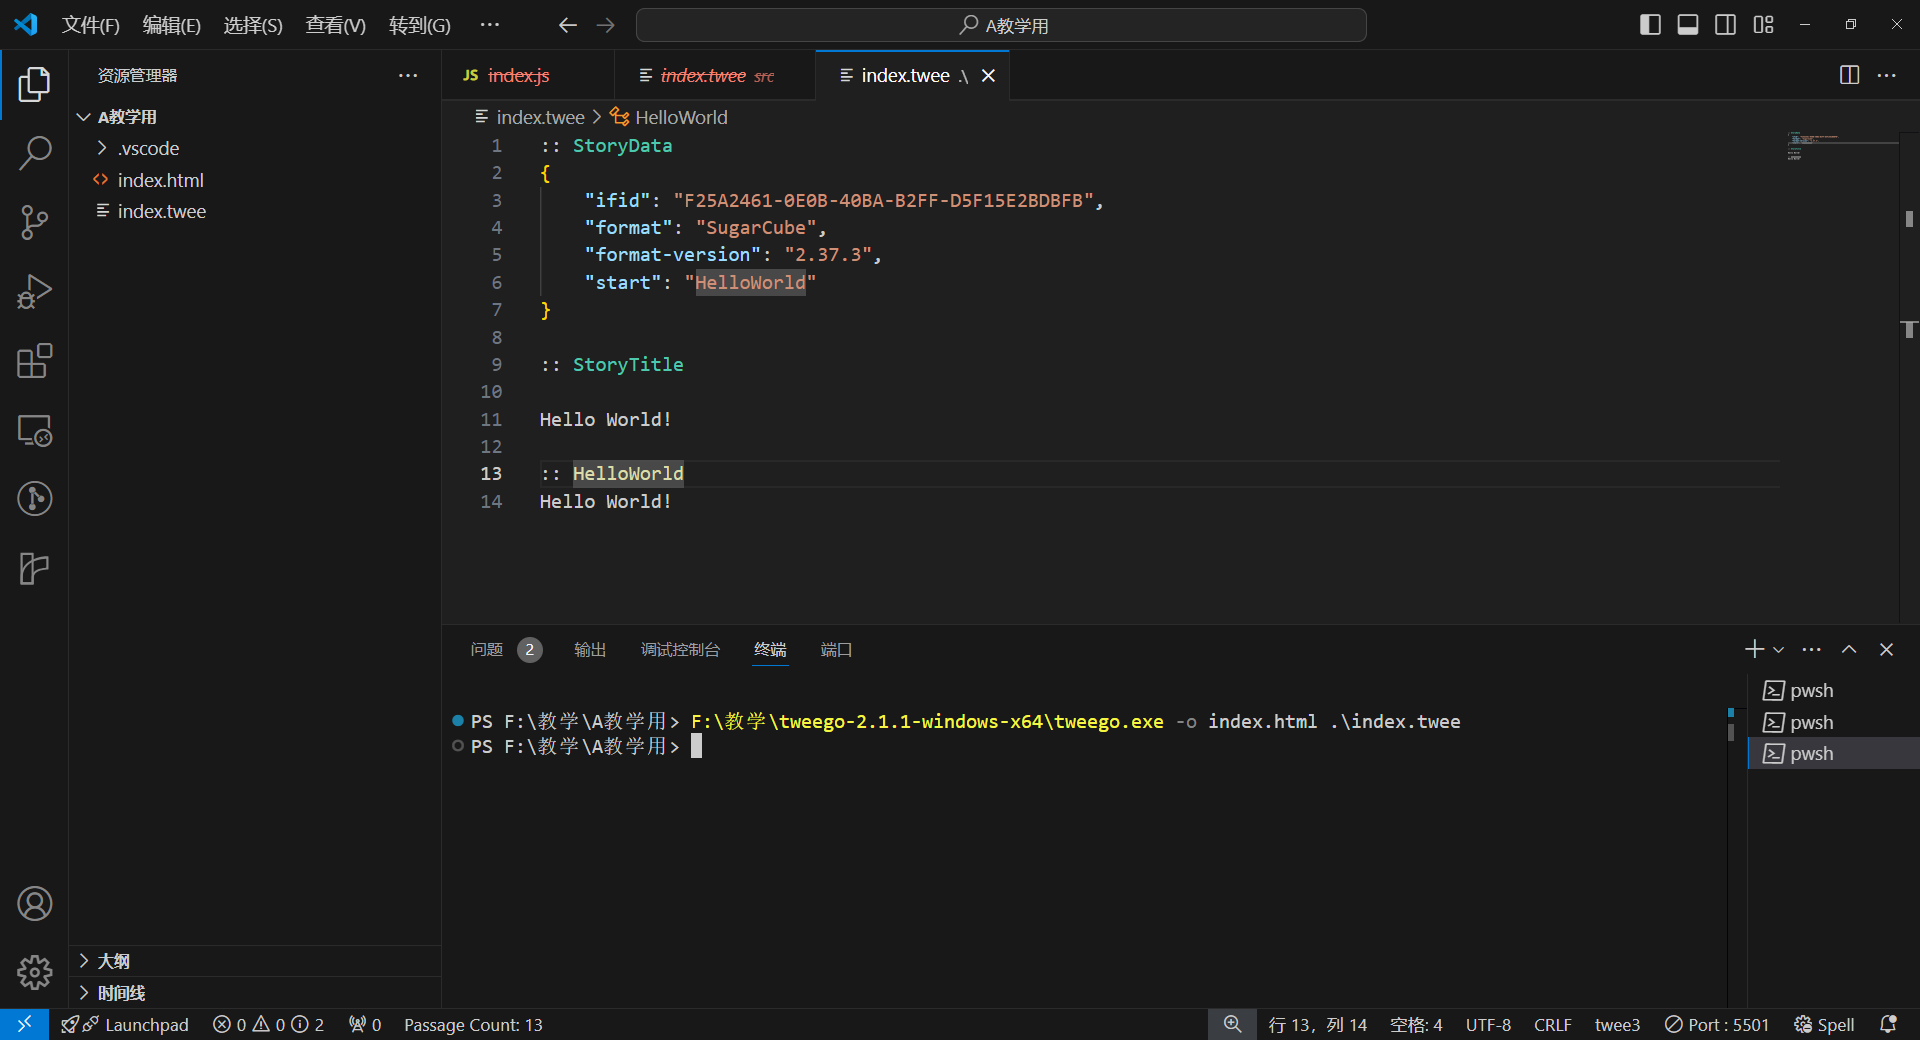Change indentation 空格: 4 setting
Image resolution: width=1920 pixels, height=1040 pixels.
coord(1416,1025)
